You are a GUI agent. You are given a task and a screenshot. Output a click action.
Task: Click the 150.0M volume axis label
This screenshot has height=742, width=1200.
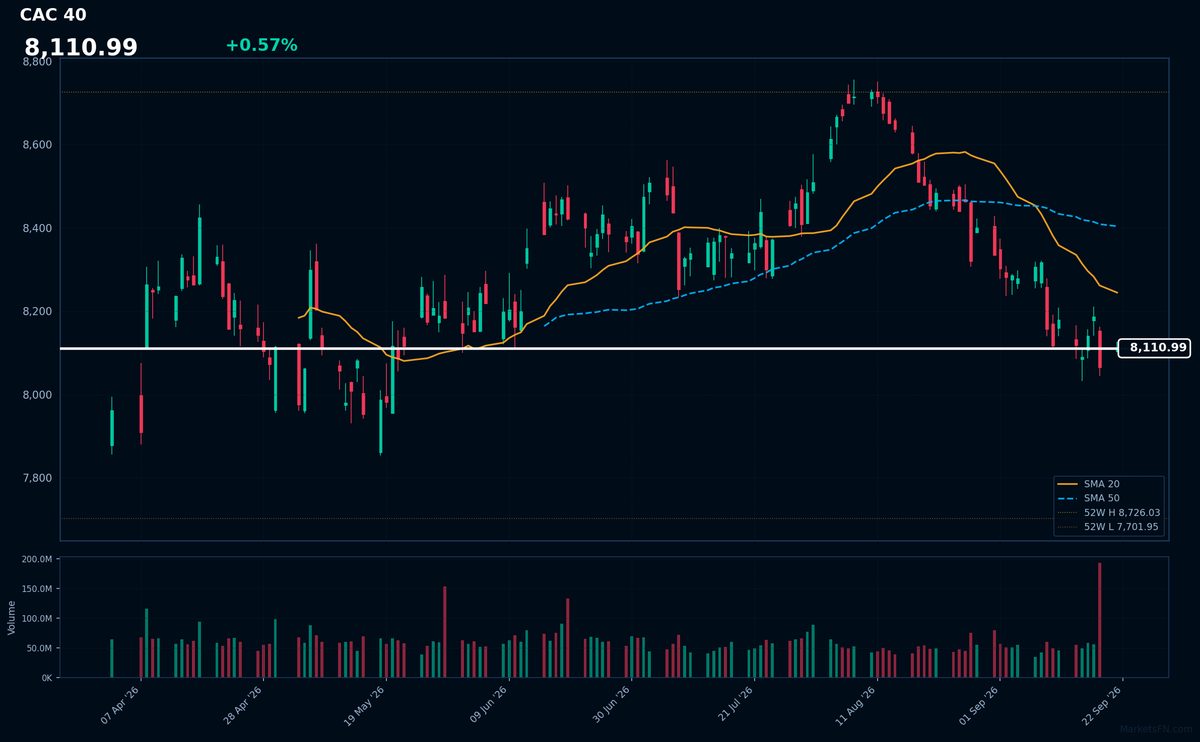click(36, 589)
